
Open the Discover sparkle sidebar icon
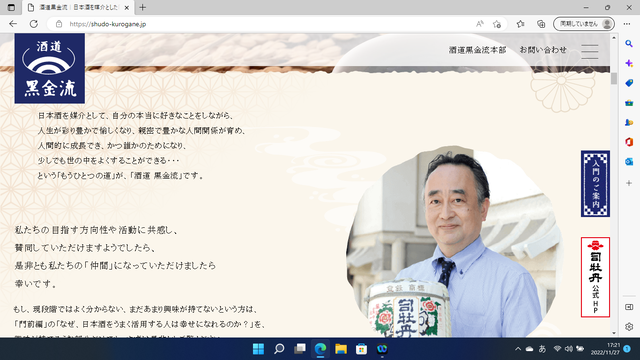(x=629, y=63)
